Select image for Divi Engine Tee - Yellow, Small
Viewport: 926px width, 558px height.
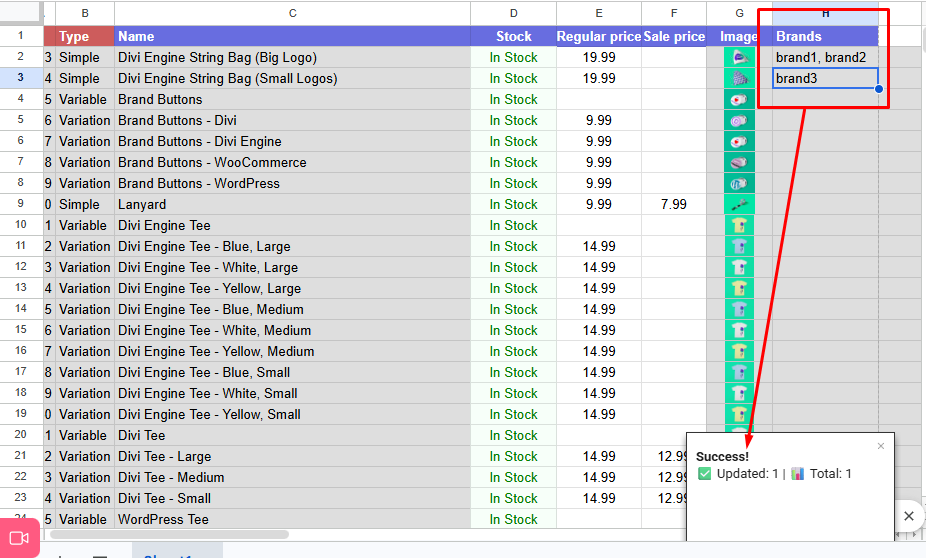click(x=739, y=415)
